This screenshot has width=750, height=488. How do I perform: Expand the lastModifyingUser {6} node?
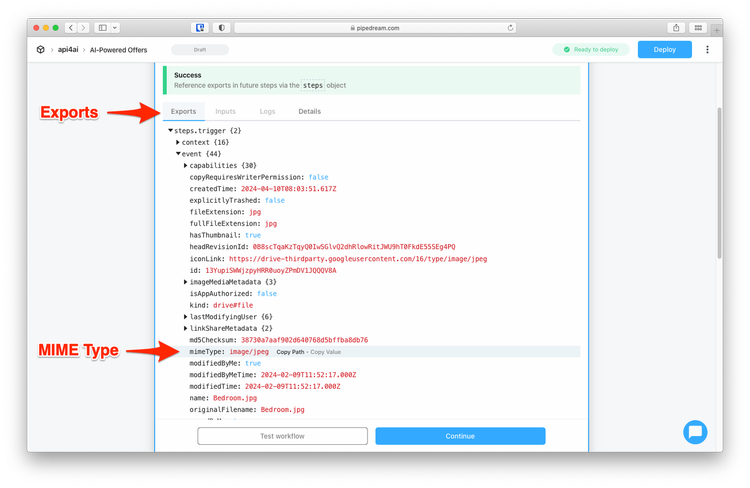tap(186, 317)
